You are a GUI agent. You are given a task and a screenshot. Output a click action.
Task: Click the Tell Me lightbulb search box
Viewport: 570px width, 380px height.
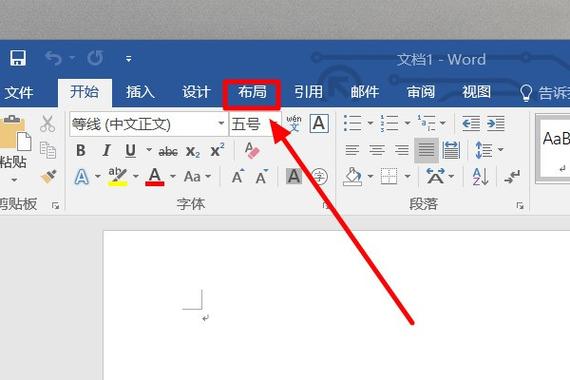(x=544, y=93)
